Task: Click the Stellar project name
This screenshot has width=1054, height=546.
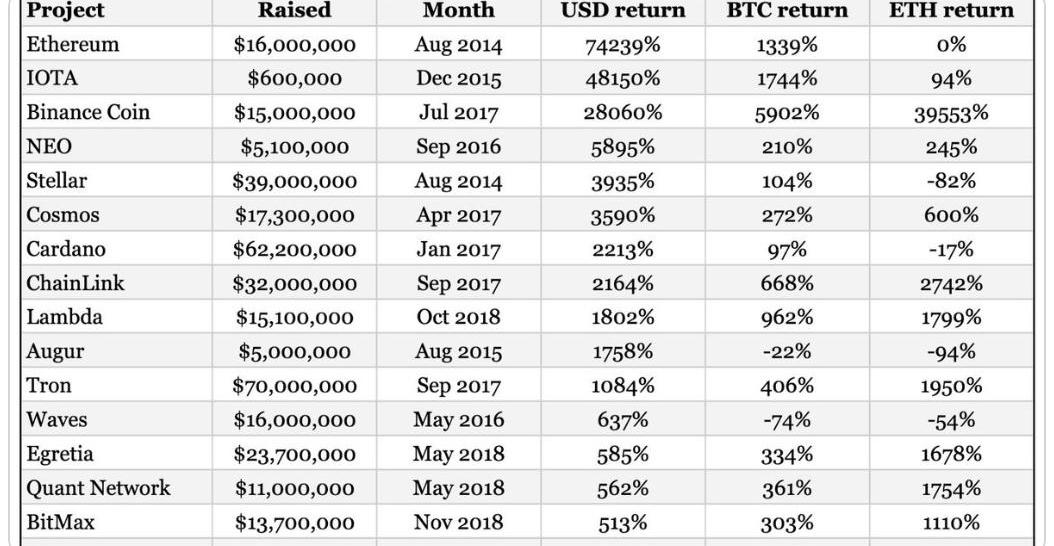Action: click(x=57, y=181)
